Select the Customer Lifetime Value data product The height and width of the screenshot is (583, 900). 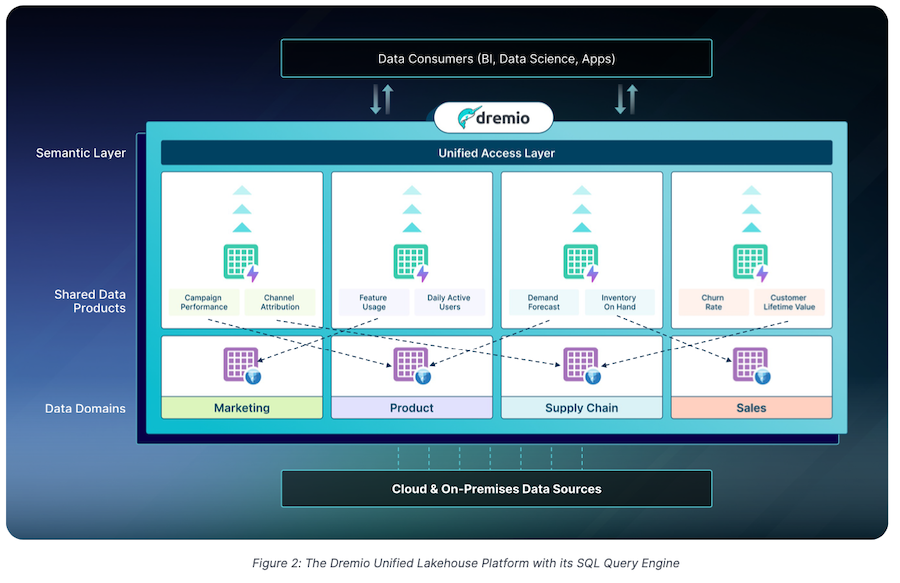tap(789, 302)
